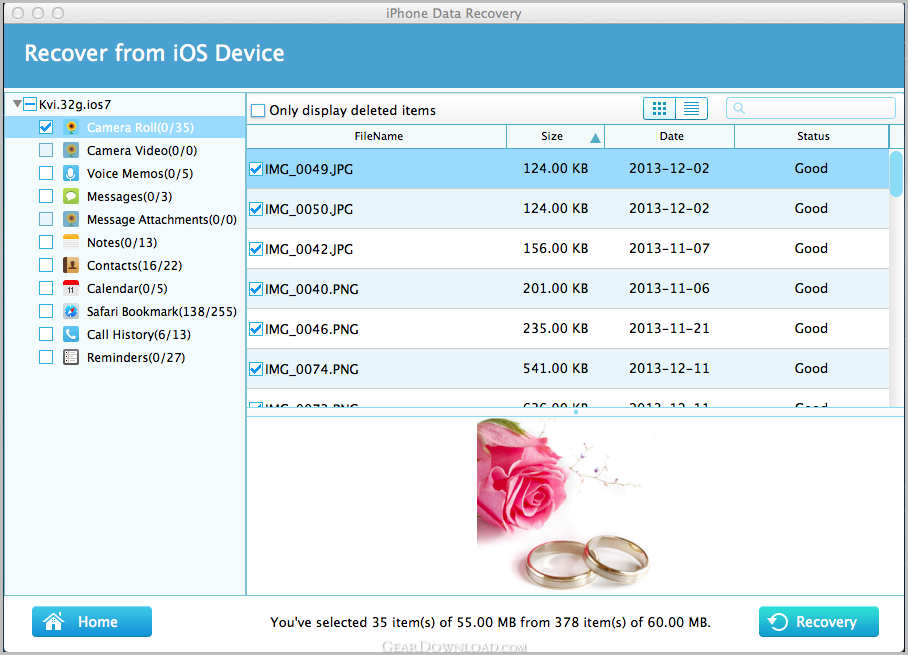Uncheck IMG_0040.PNG file checkbox
This screenshot has height=655, width=908.
click(x=255, y=289)
